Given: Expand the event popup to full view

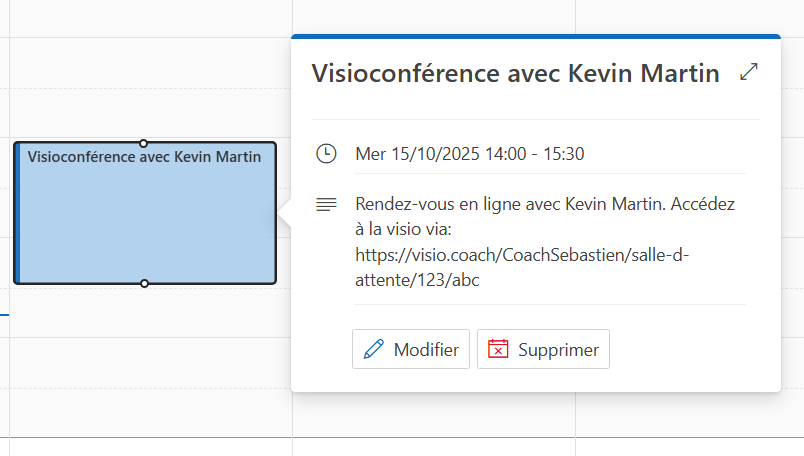Looking at the screenshot, I should pyautogui.click(x=748, y=73).
